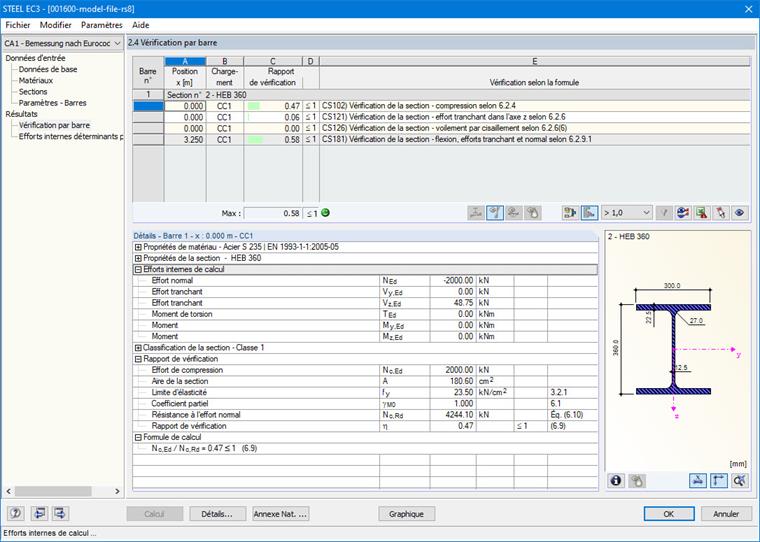Open the CA1 design case dropdown
The width and height of the screenshot is (760, 542).
pos(63,44)
